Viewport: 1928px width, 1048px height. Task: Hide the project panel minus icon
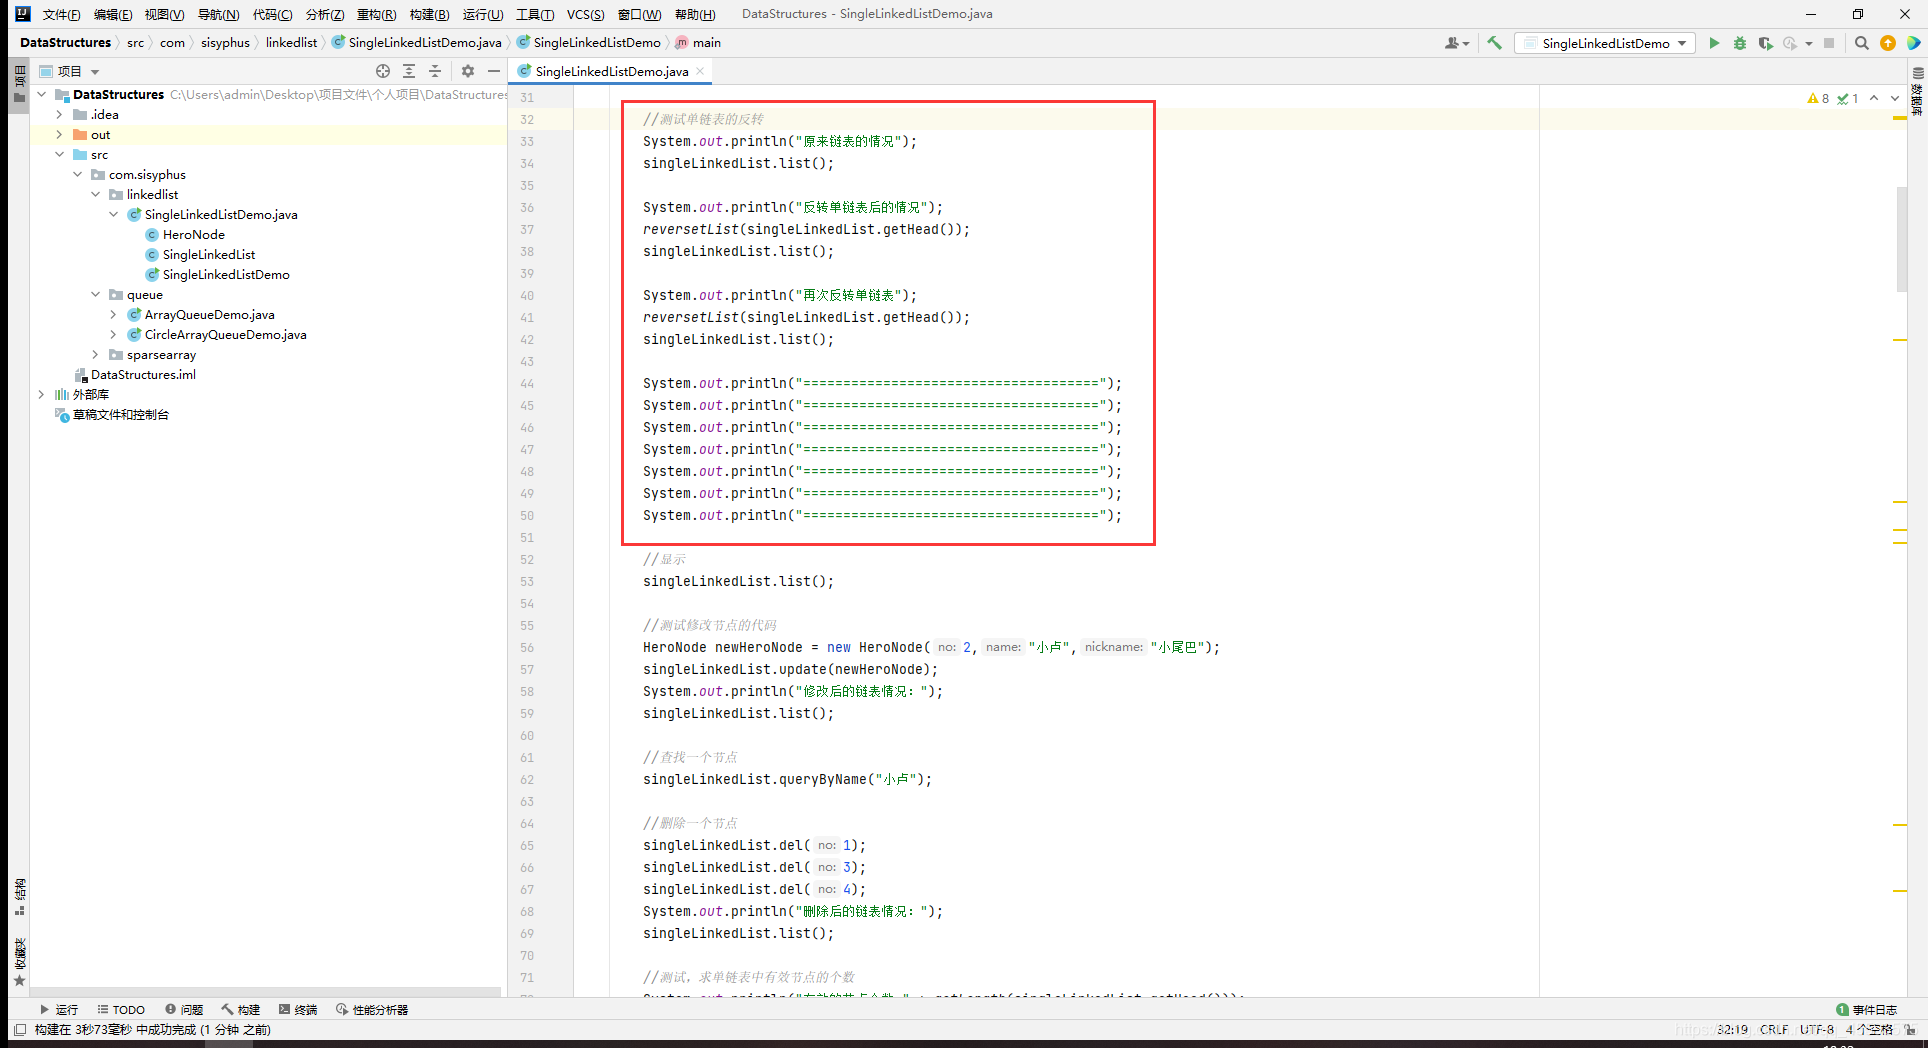click(x=493, y=71)
